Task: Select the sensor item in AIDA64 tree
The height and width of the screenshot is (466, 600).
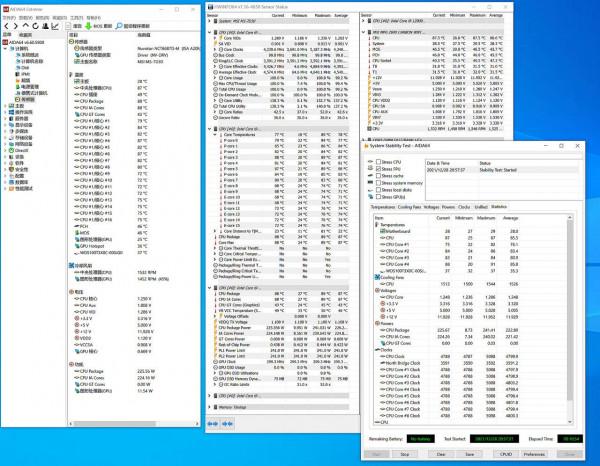Action: [26, 100]
